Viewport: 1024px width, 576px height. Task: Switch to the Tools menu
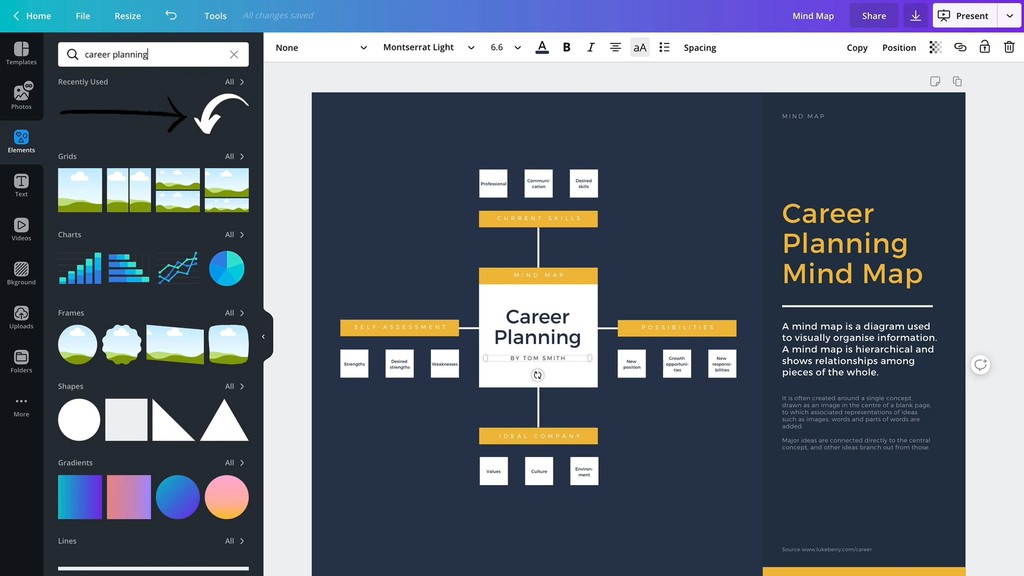click(x=214, y=15)
